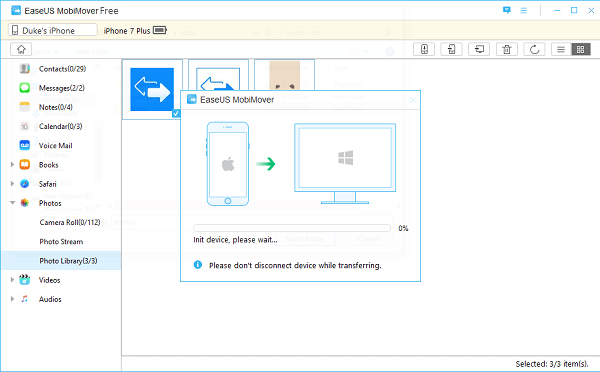Expand the Safari tree node

coord(12,184)
